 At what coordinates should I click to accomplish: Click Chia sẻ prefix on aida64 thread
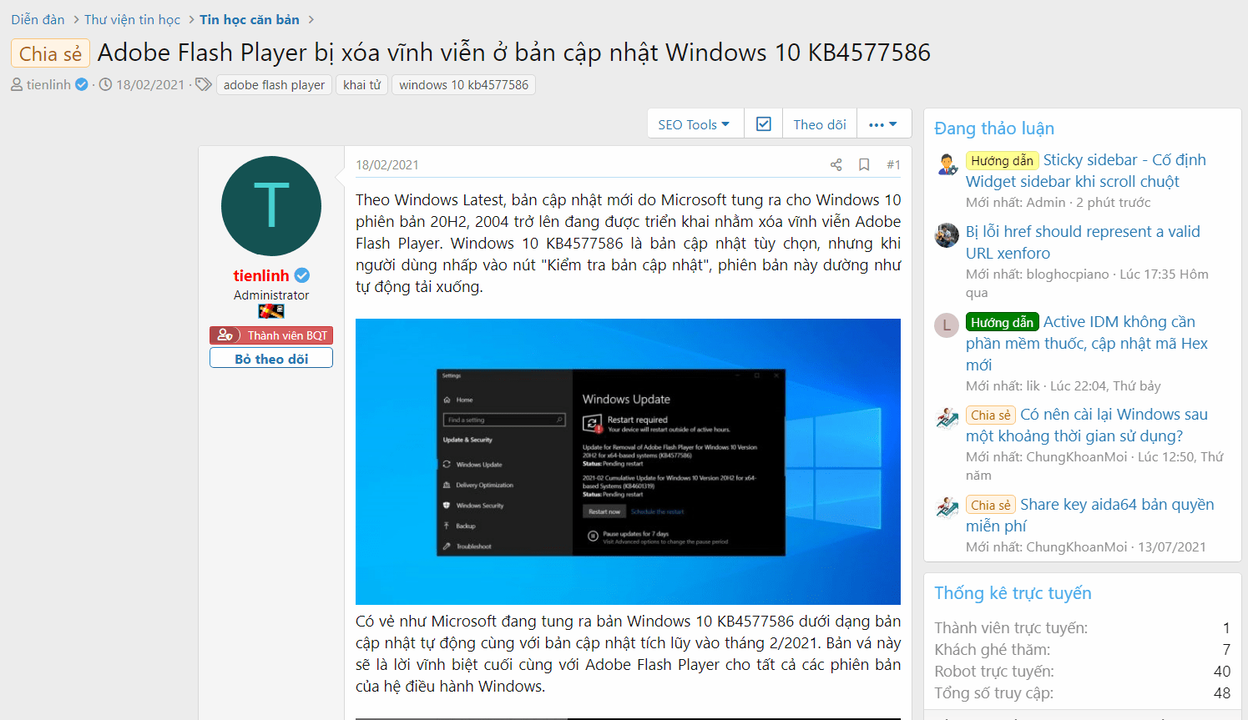click(990, 504)
